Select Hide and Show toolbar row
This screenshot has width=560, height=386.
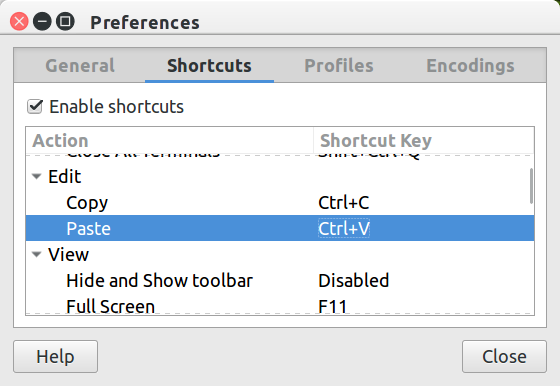click(x=280, y=280)
